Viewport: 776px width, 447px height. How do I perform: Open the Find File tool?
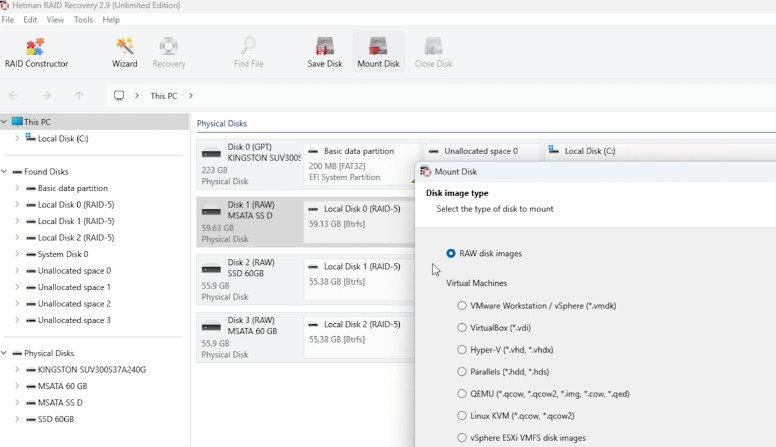248,52
